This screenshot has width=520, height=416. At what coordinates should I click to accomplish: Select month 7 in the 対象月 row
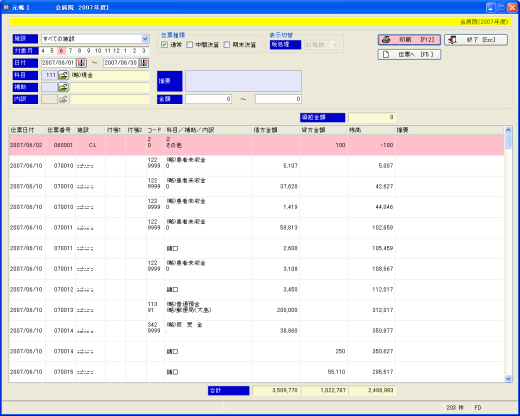pos(70,51)
